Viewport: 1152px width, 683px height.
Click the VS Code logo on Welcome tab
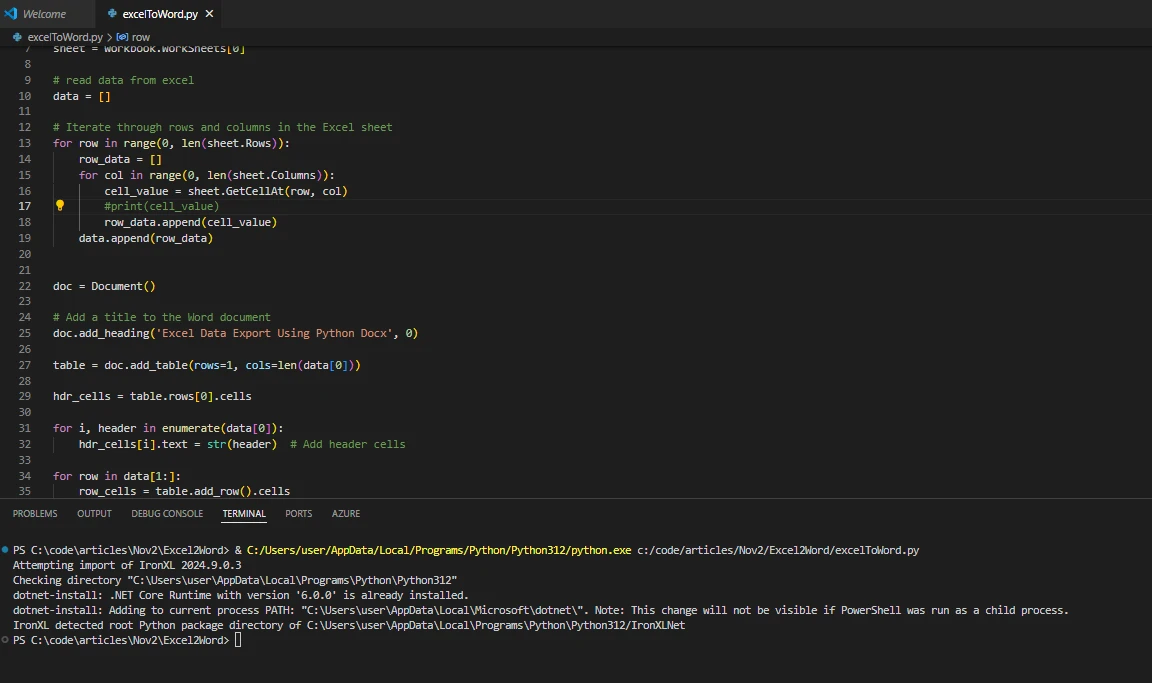coord(11,14)
